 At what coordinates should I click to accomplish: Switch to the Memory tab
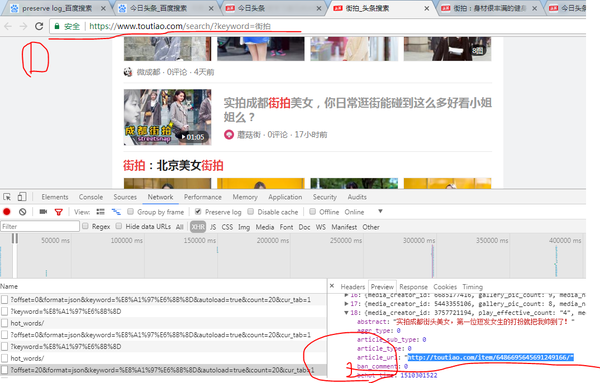click(x=245, y=197)
